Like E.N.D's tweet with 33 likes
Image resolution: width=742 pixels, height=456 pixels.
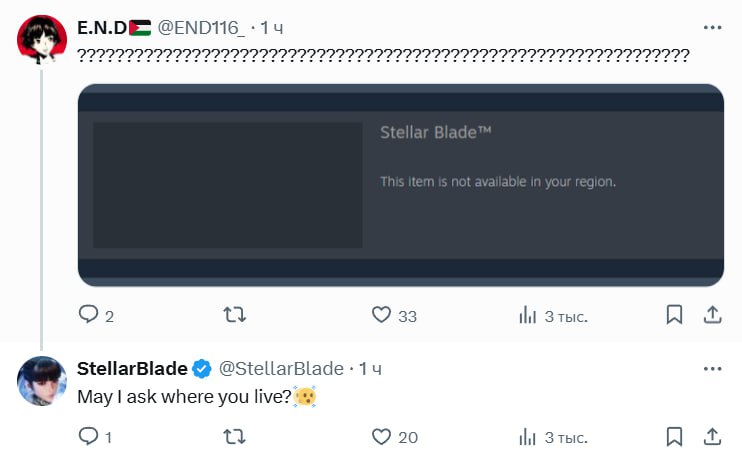click(381, 316)
